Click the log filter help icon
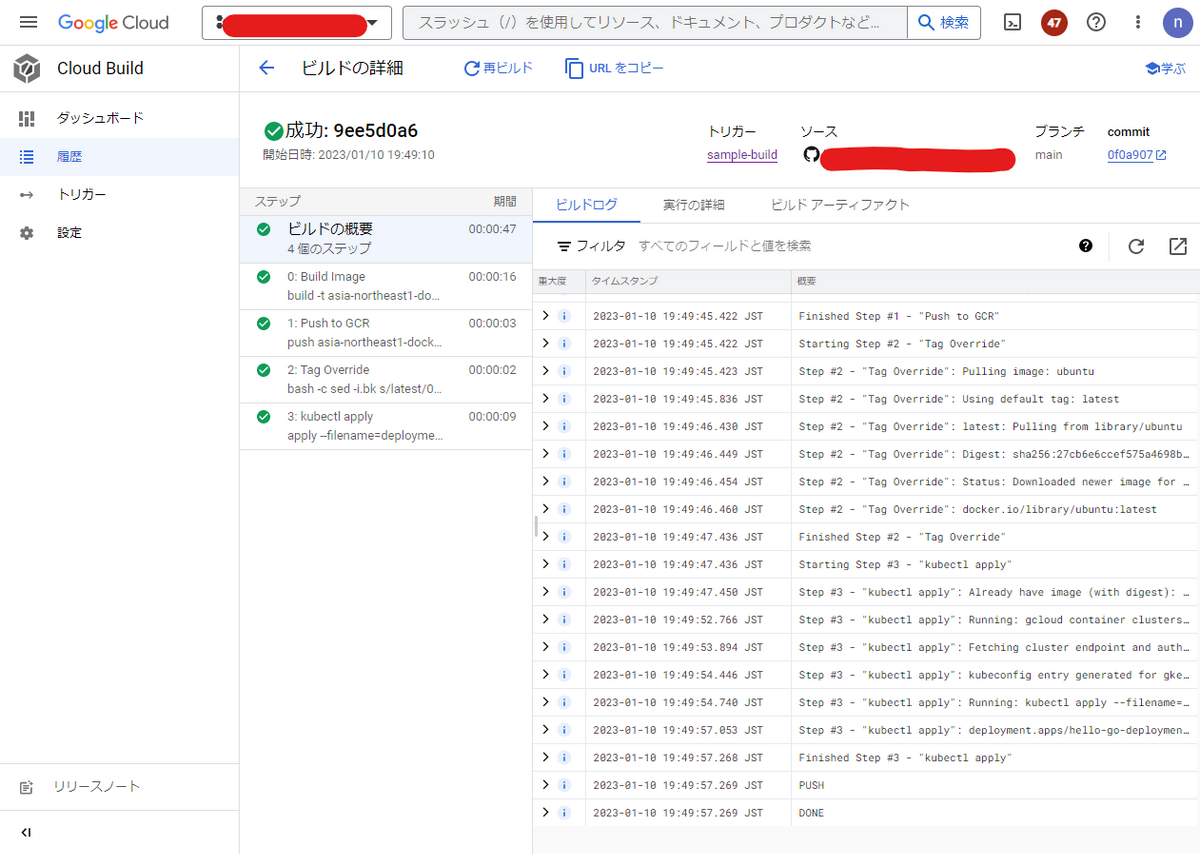The height and width of the screenshot is (854, 1200). (x=1086, y=246)
